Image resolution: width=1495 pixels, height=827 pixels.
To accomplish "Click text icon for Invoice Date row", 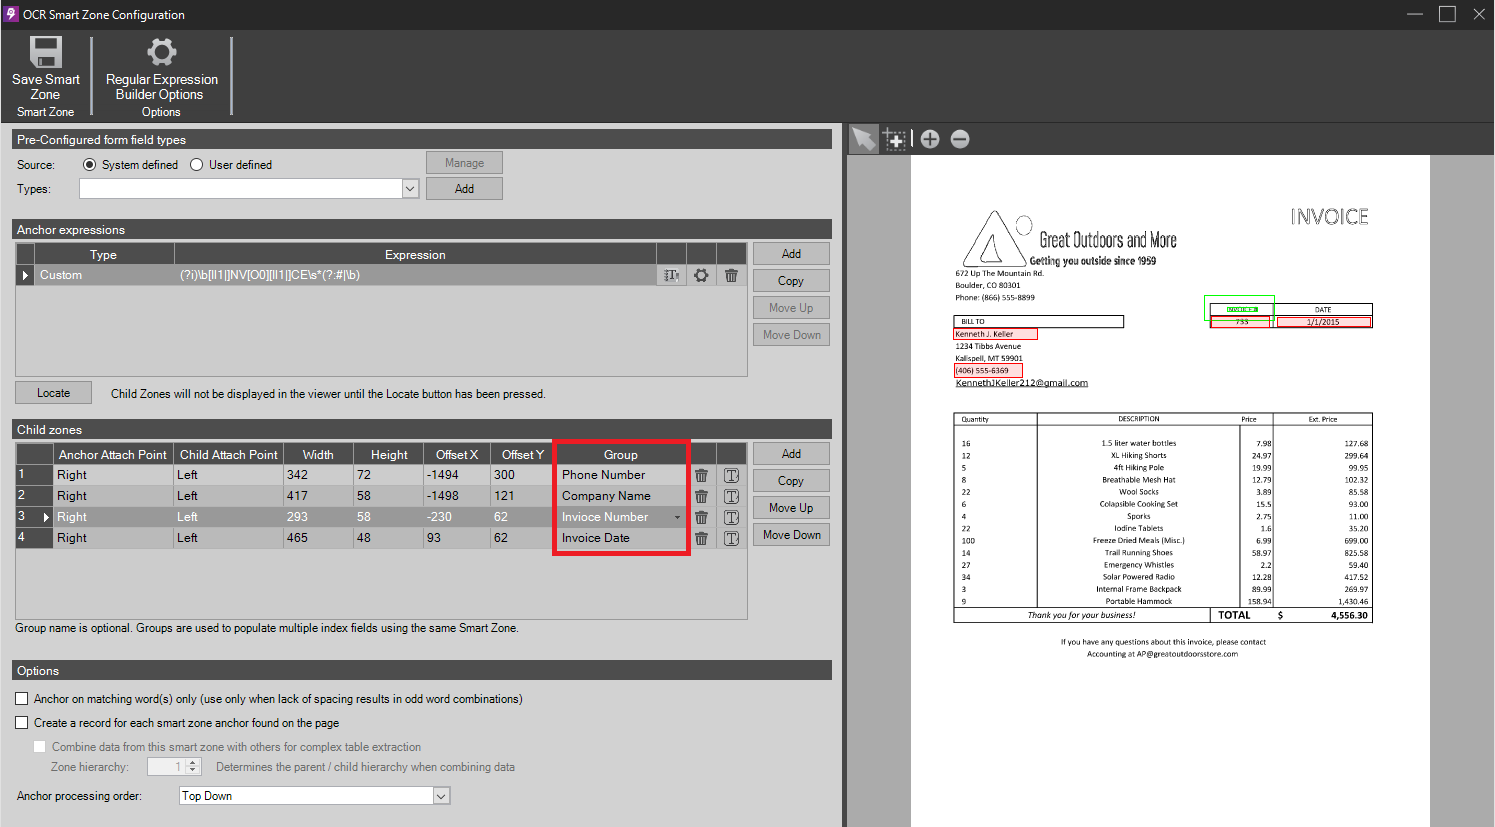I will pyautogui.click(x=731, y=539).
